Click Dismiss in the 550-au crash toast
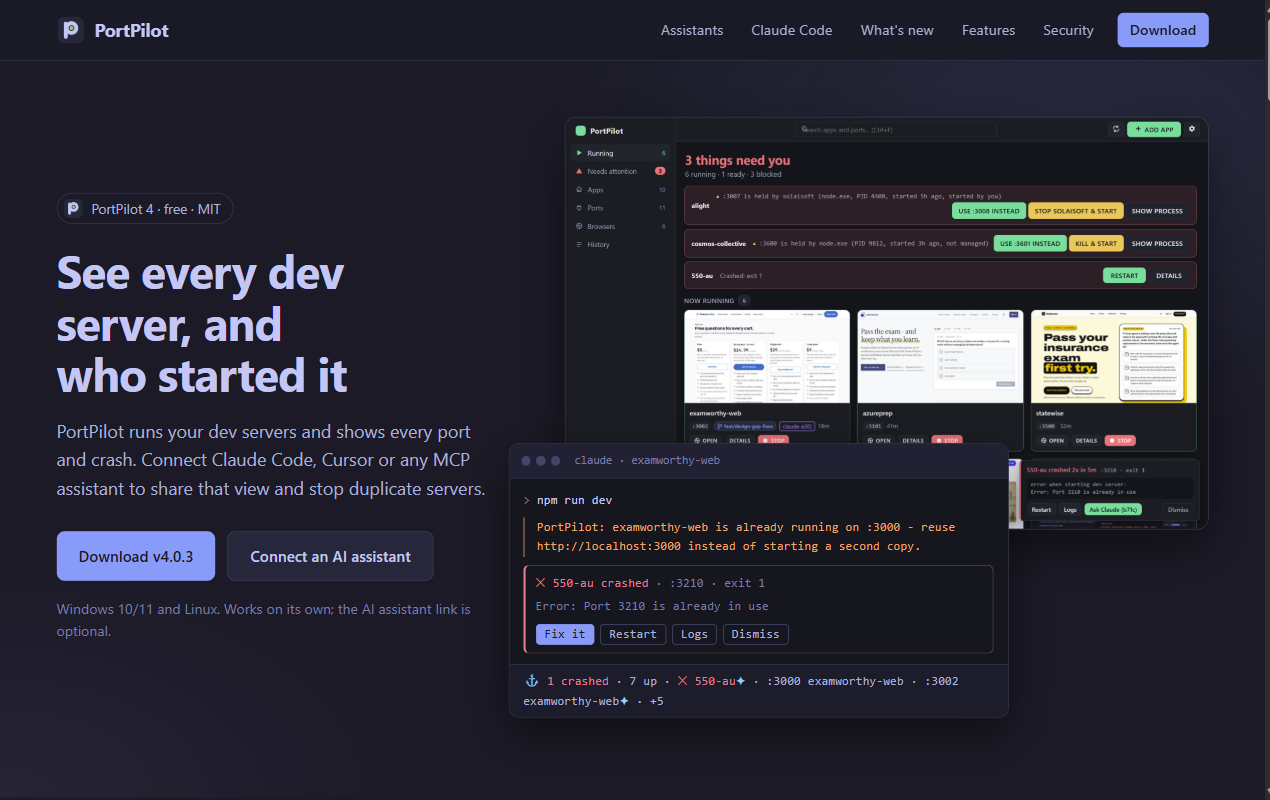The image size is (1270, 800). tap(1179, 509)
